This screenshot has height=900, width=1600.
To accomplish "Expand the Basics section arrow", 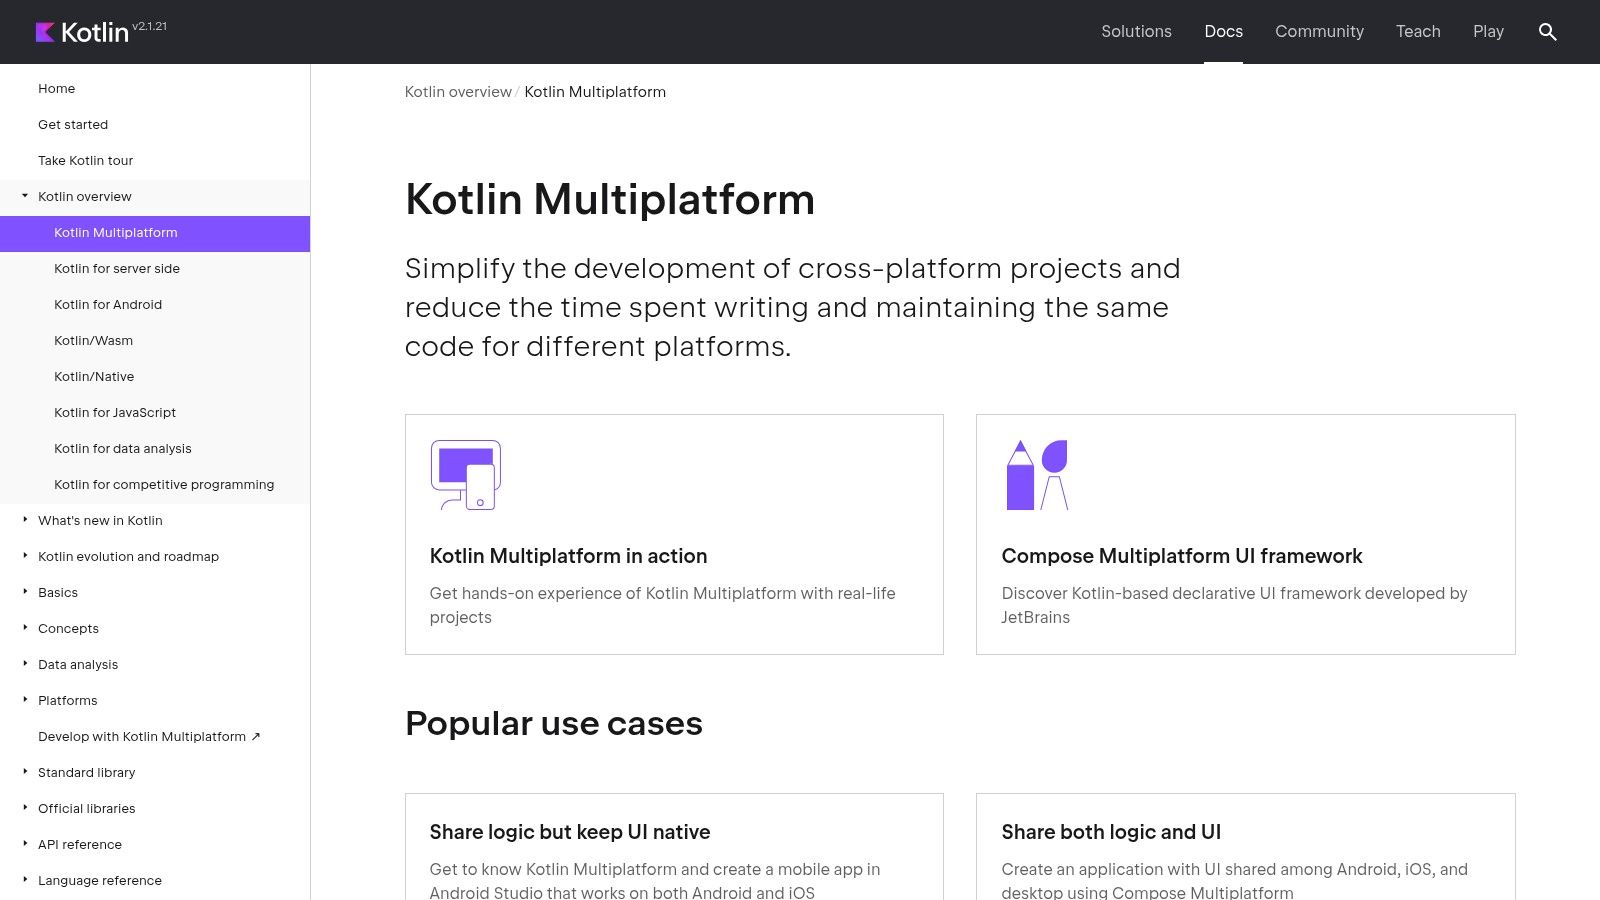I will [x=25, y=592].
